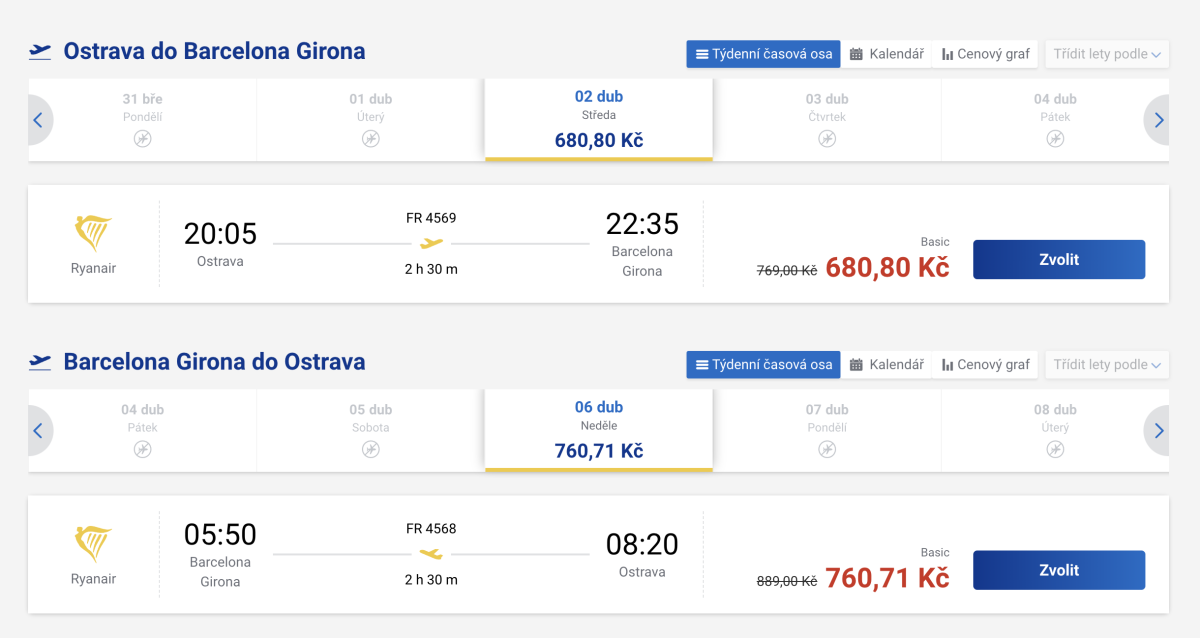Choose the 680,80 Kč flight with Zvolit
Viewport: 1200px width, 638px height.
(x=1058, y=259)
